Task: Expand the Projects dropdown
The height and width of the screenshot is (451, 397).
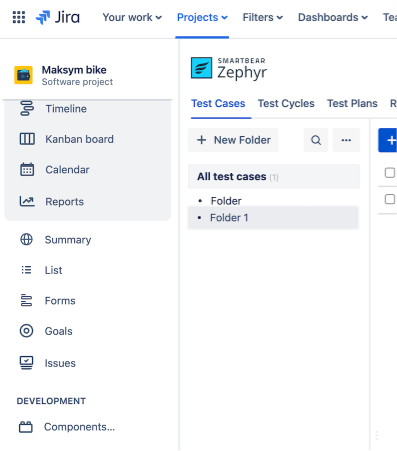Action: click(x=202, y=17)
